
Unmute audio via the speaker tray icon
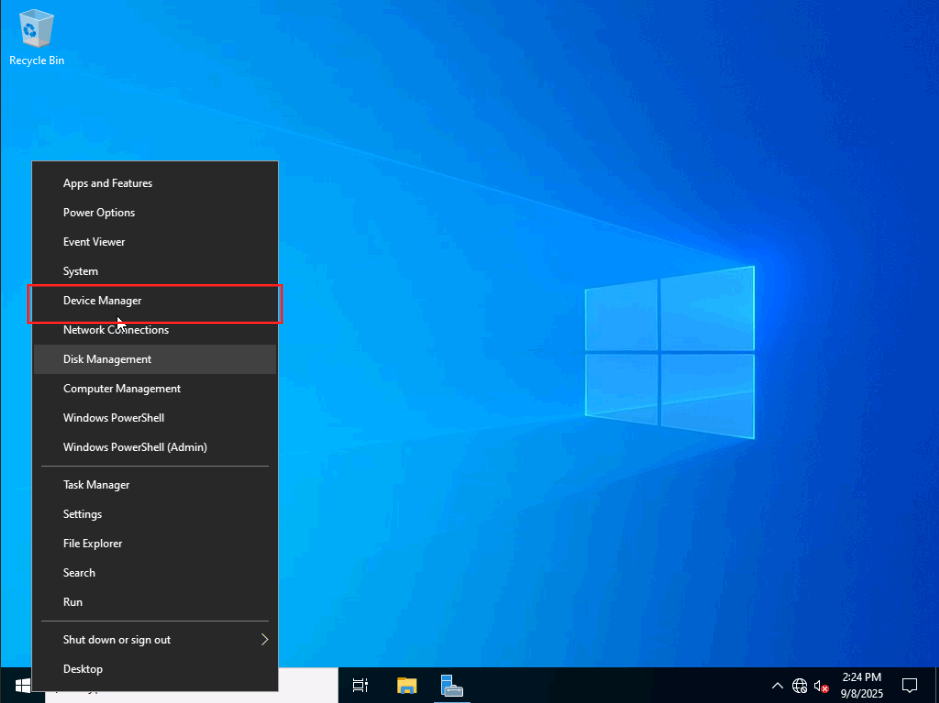point(821,686)
